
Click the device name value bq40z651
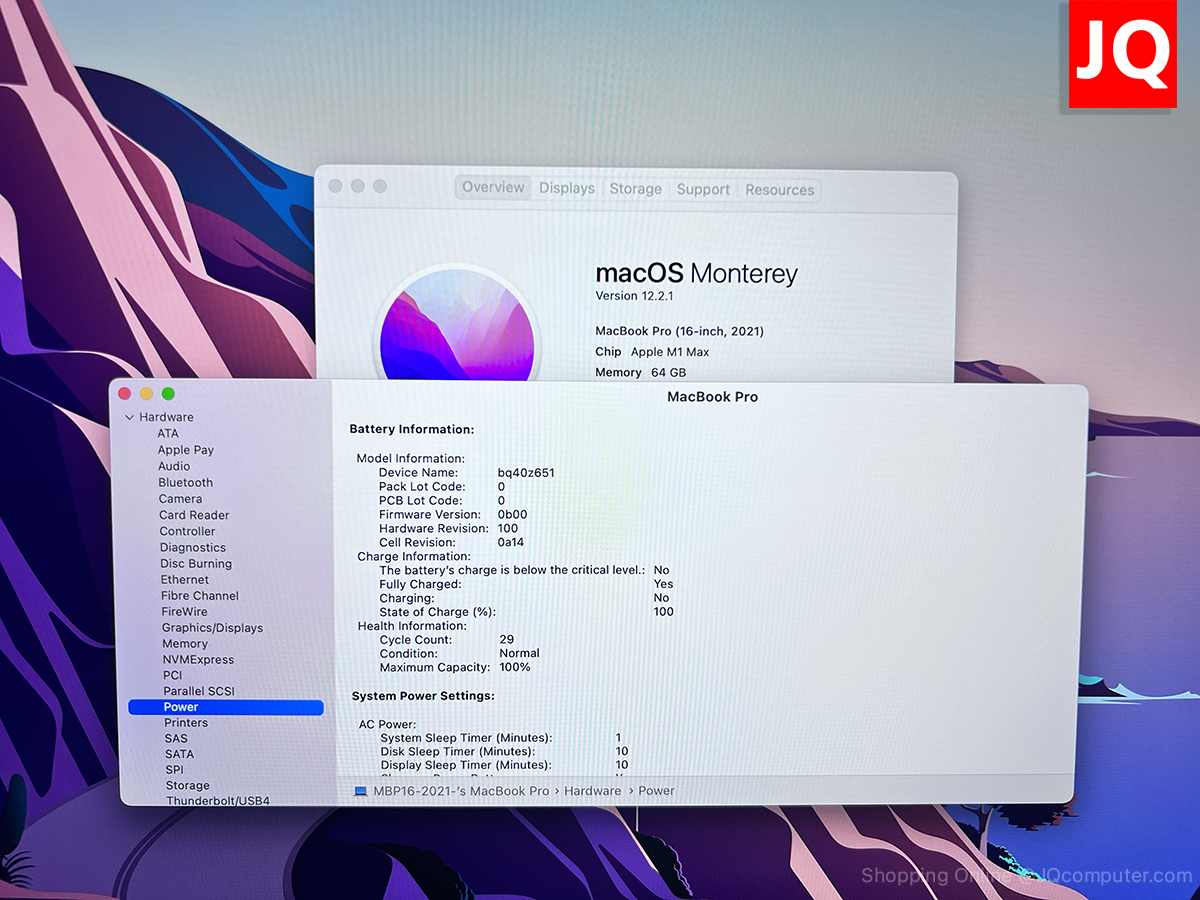526,473
